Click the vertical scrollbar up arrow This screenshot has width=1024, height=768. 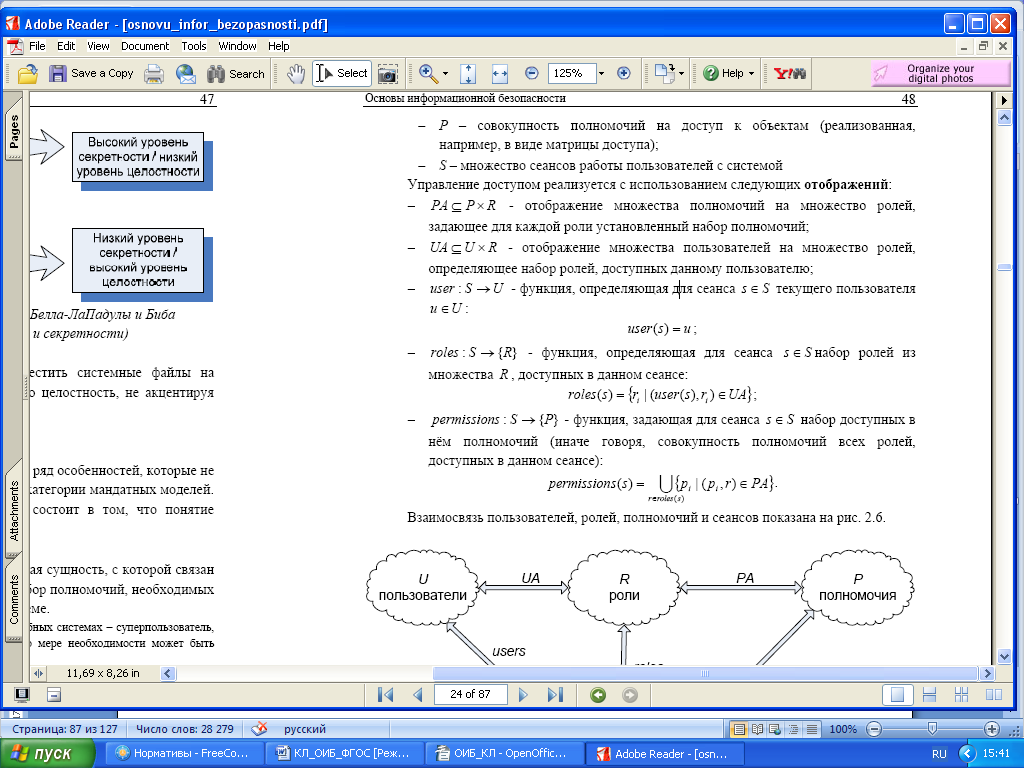(1004, 118)
